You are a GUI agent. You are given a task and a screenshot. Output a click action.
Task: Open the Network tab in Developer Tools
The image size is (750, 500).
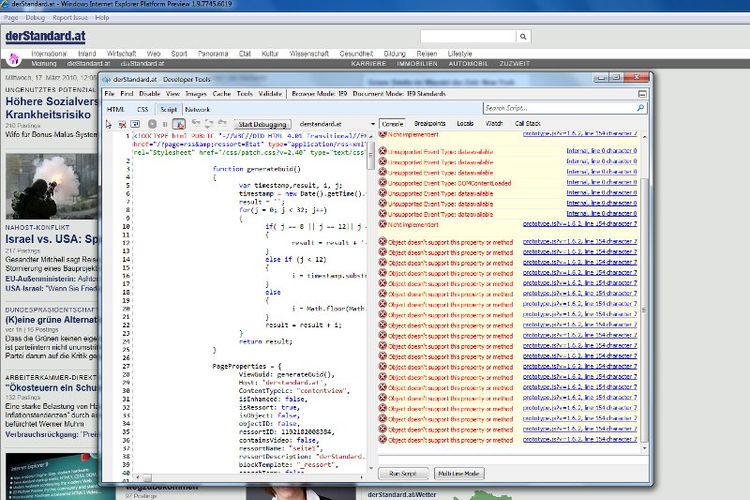(x=197, y=108)
